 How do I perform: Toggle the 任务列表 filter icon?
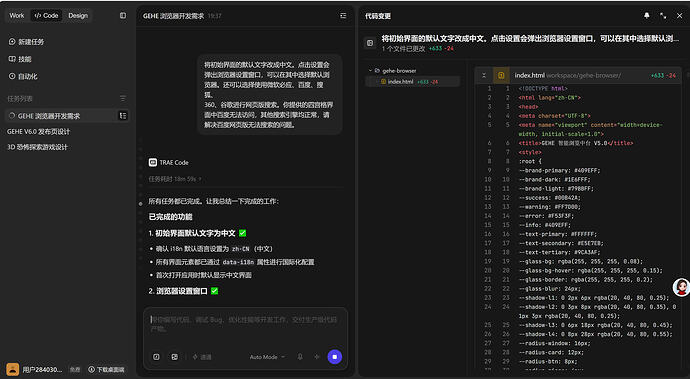coord(123,98)
